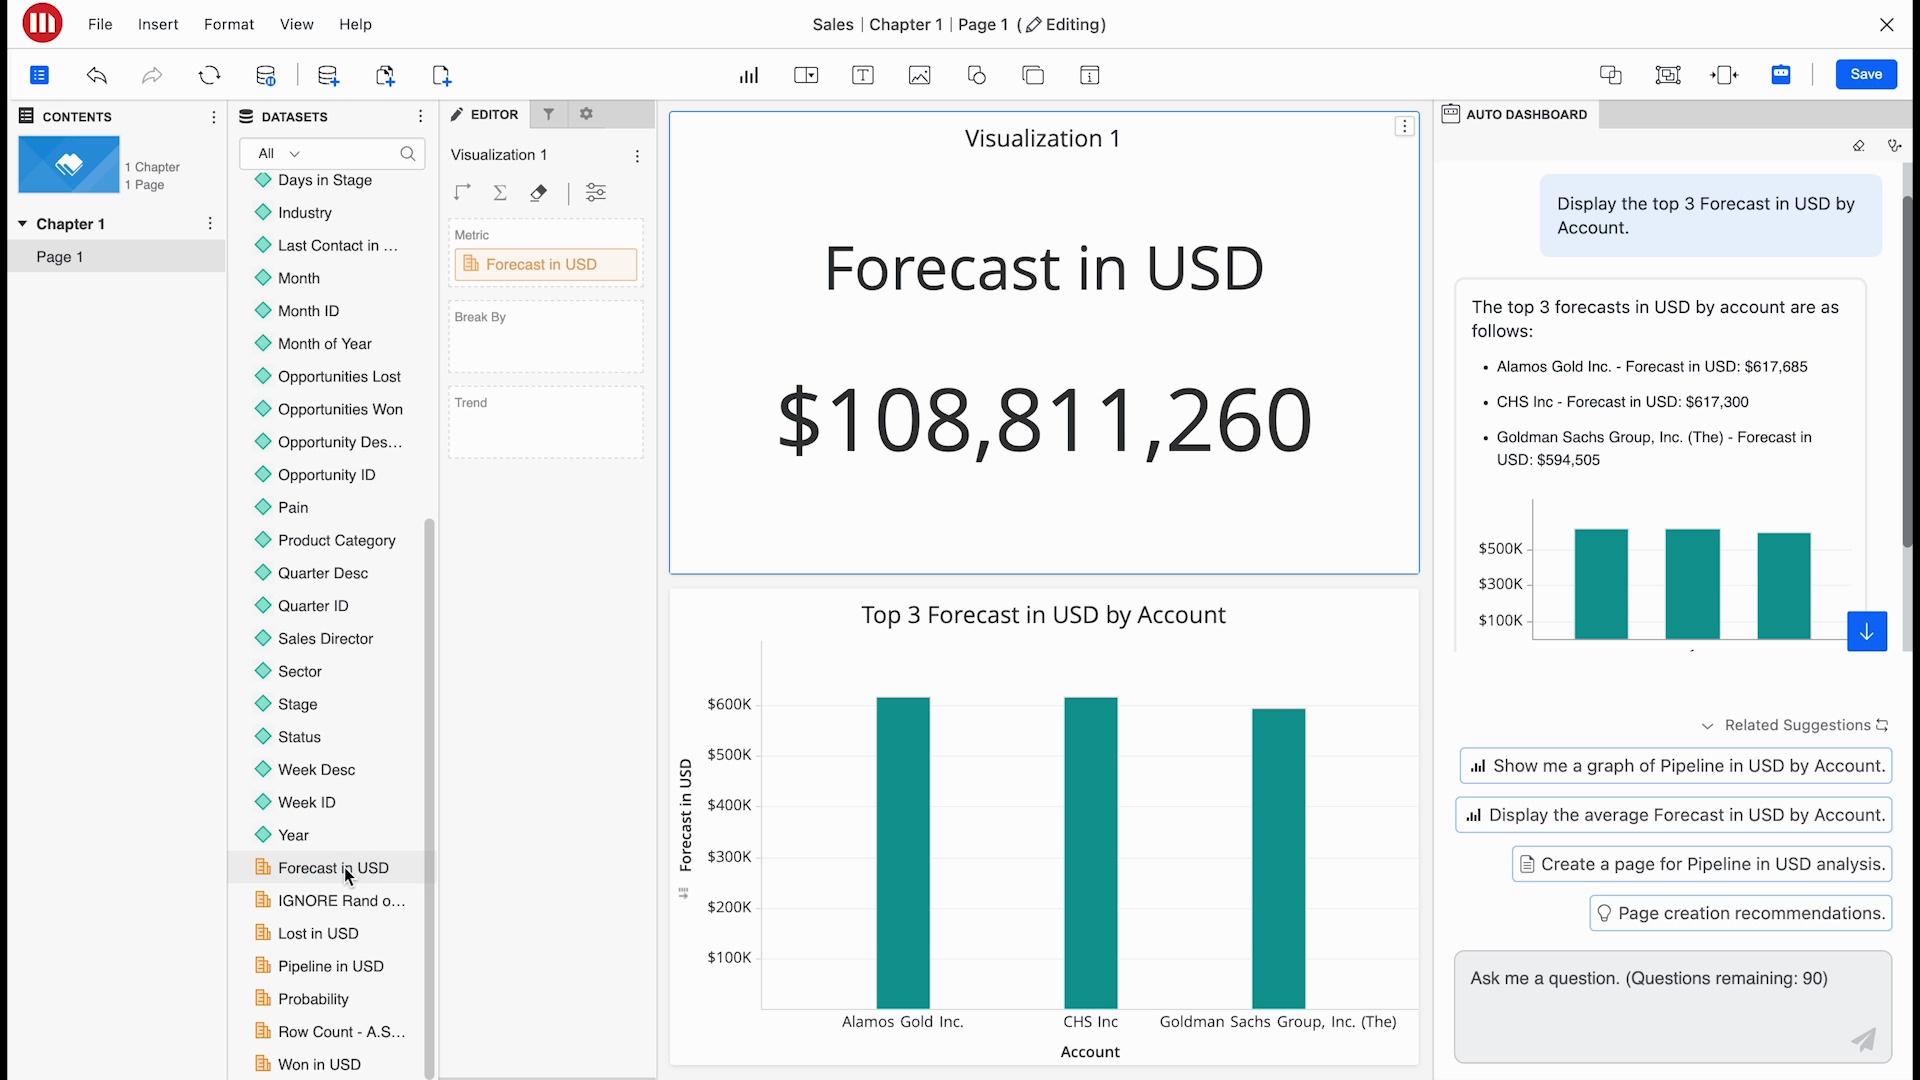Click the insert image icon
The image size is (1920, 1080).
click(919, 75)
